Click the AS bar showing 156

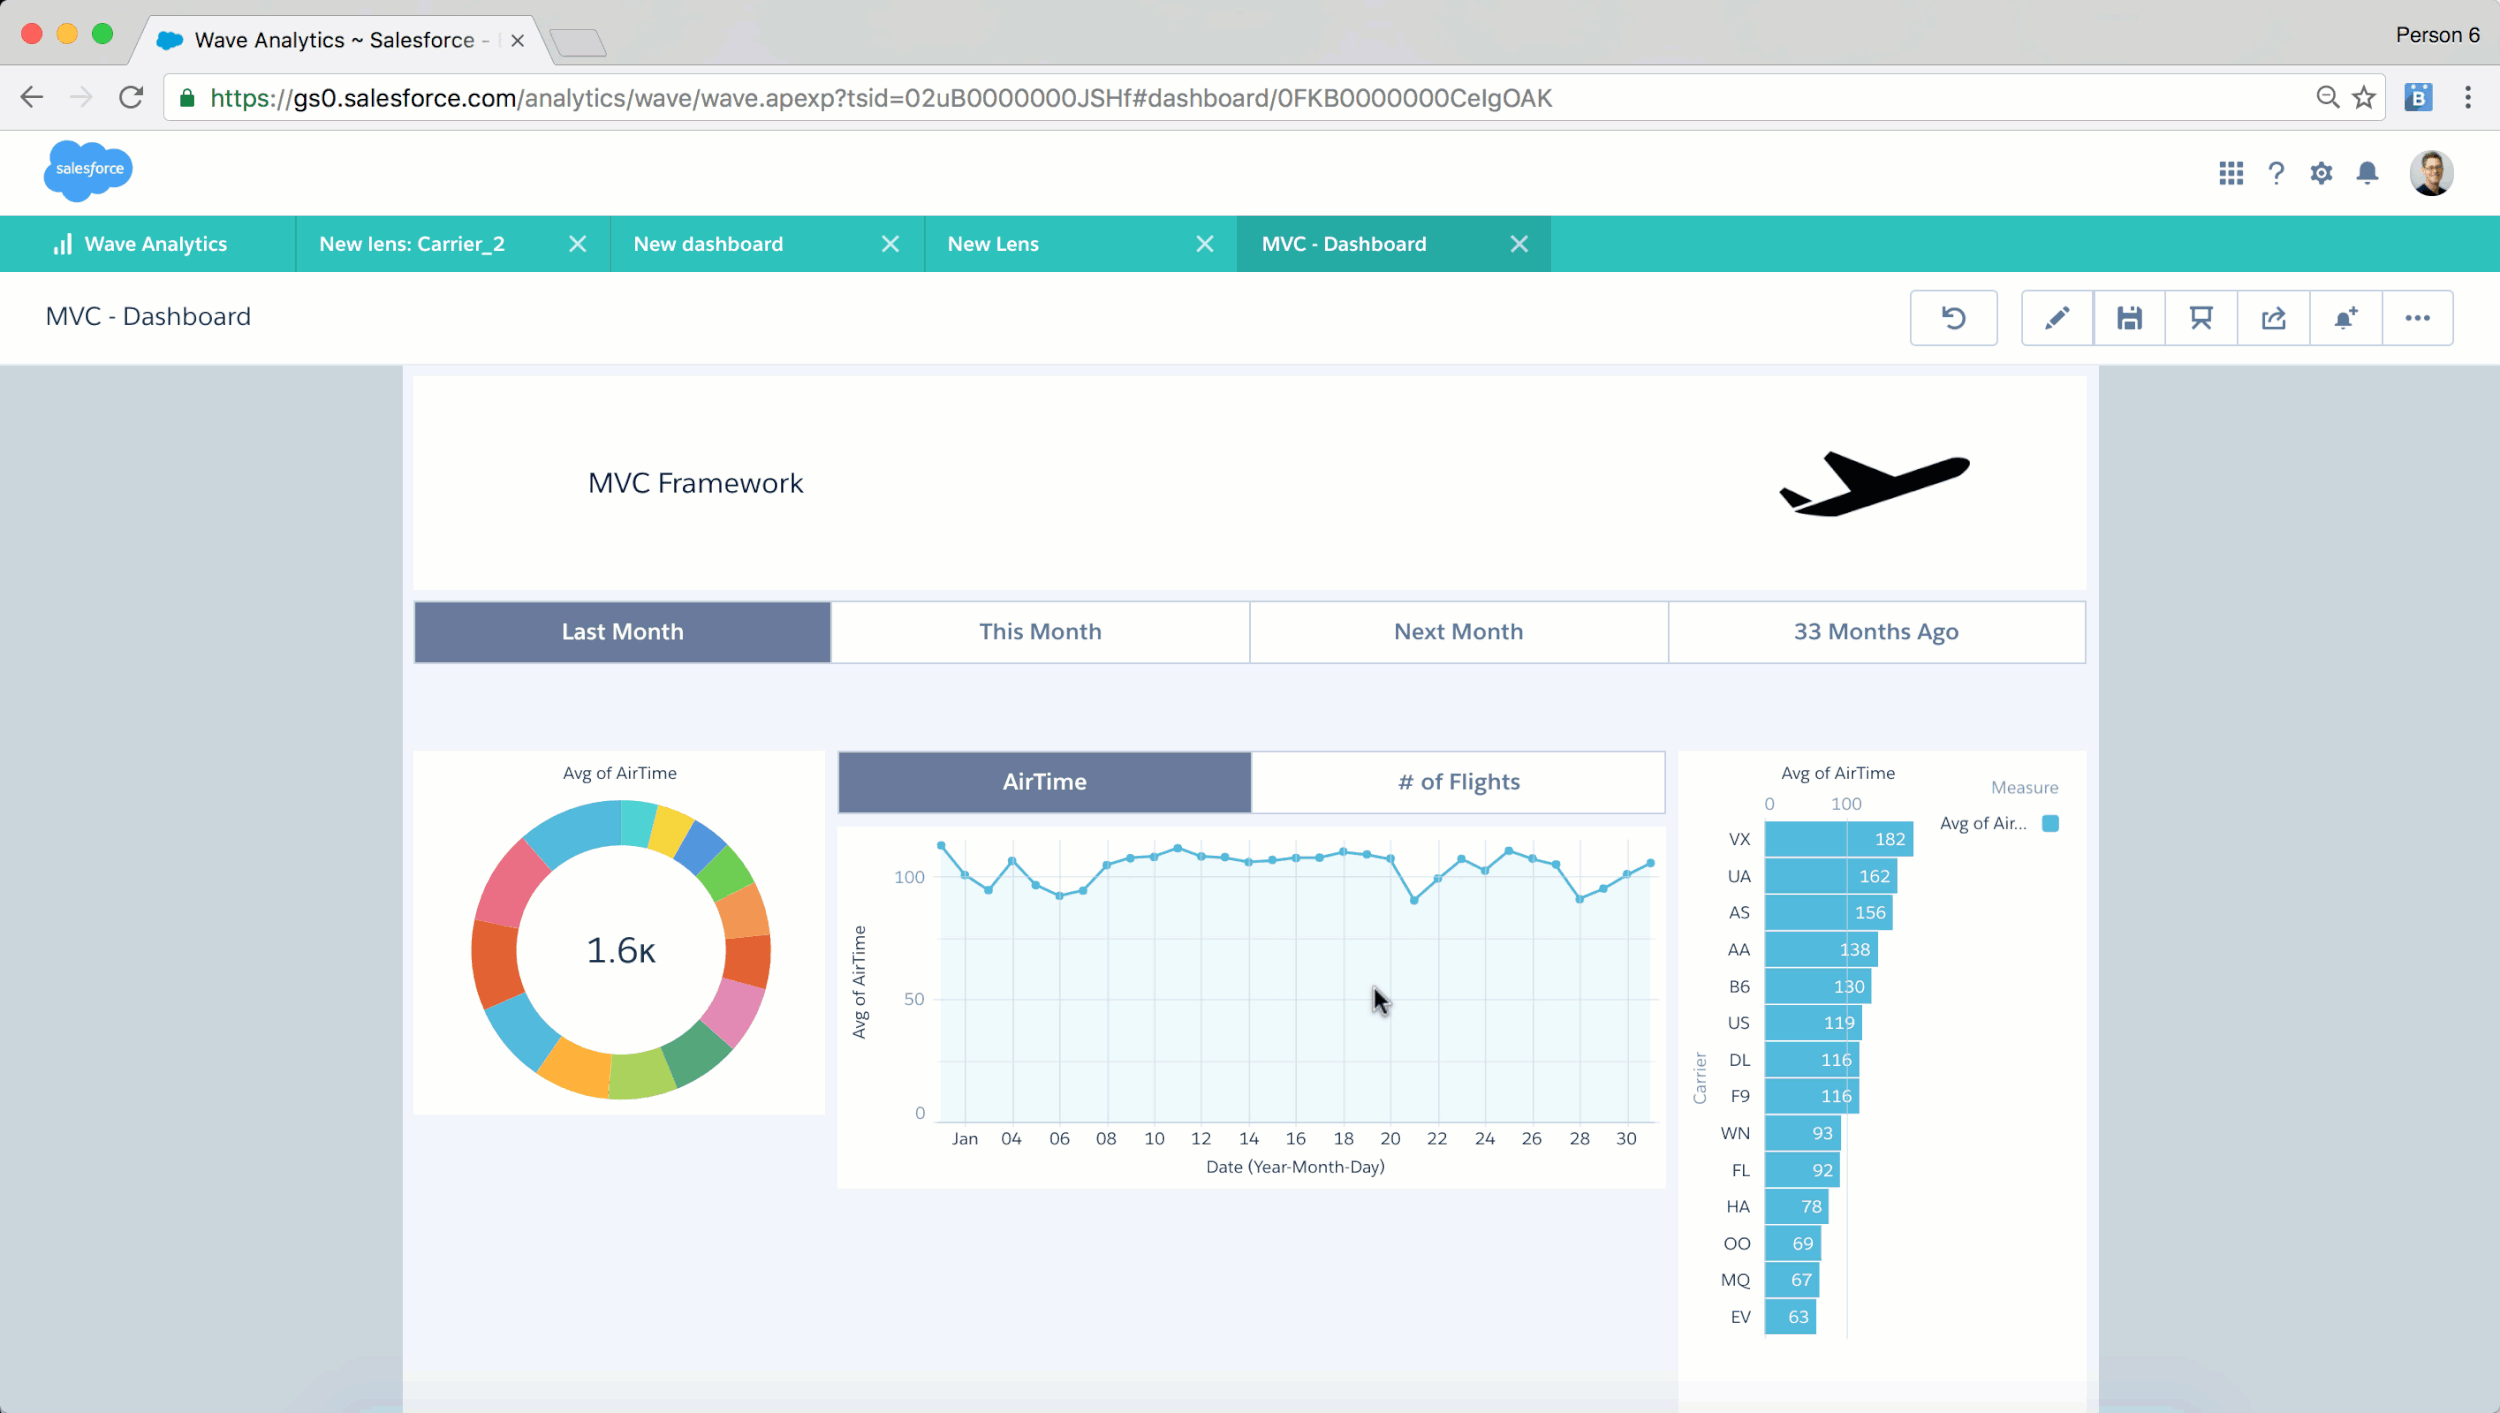[1828, 912]
